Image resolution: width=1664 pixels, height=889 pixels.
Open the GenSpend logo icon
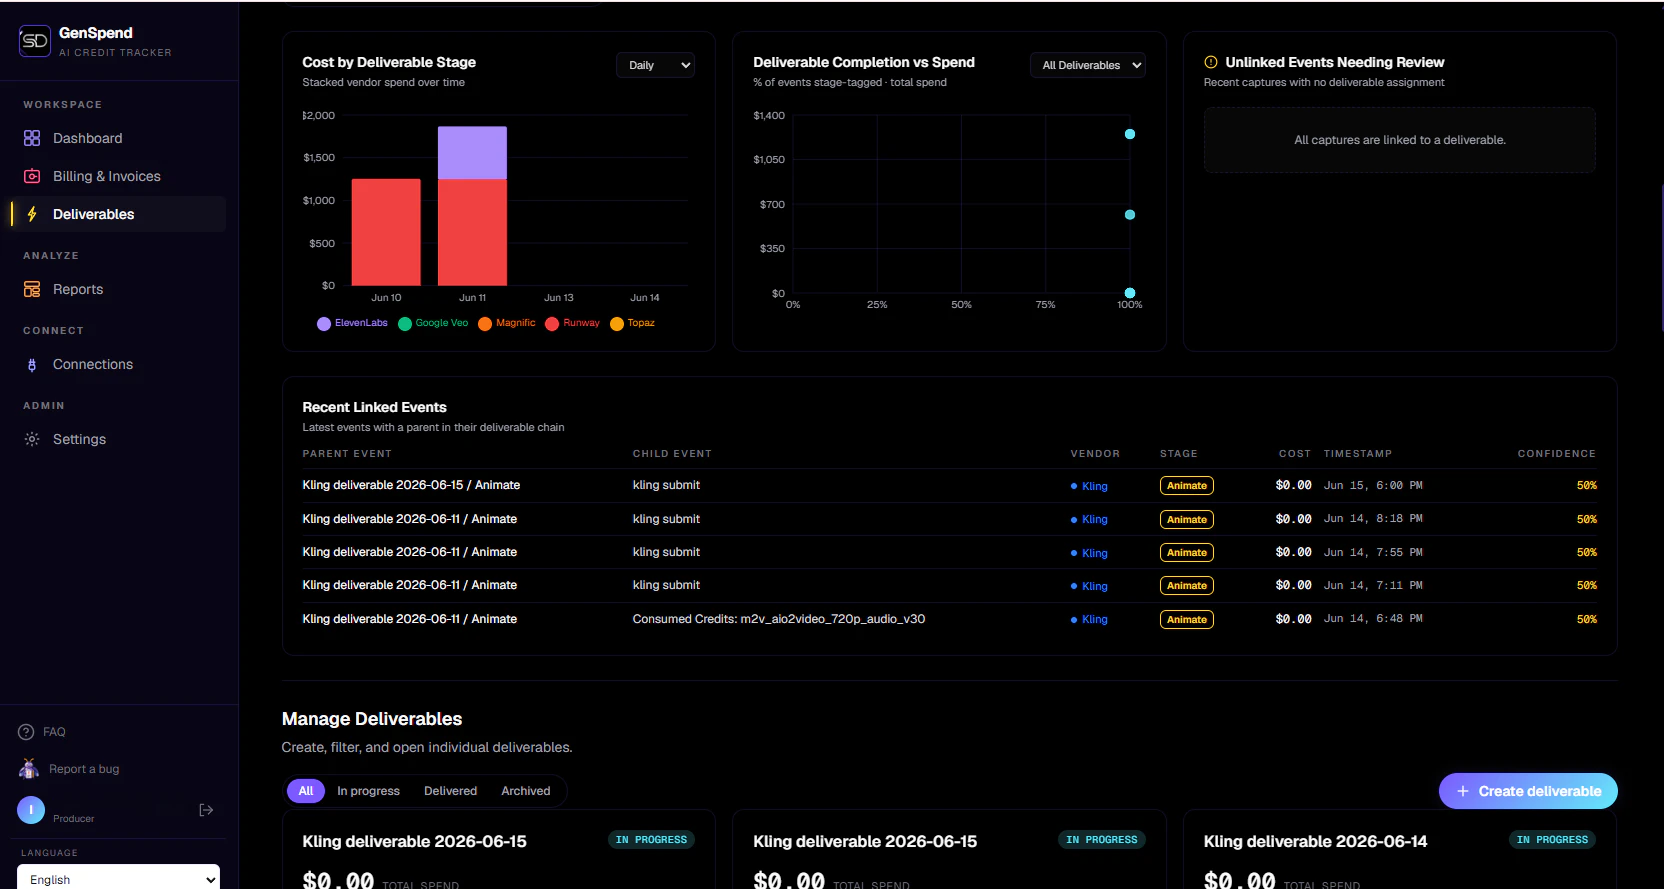point(35,41)
